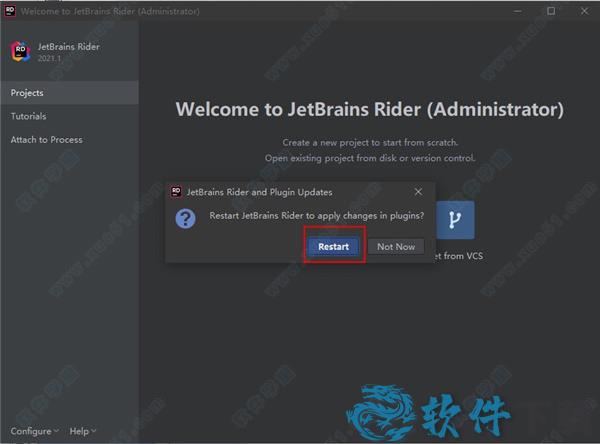Viewport: 600px width, 444px height.
Task: Maximize the Rider welcome window
Action: click(551, 10)
